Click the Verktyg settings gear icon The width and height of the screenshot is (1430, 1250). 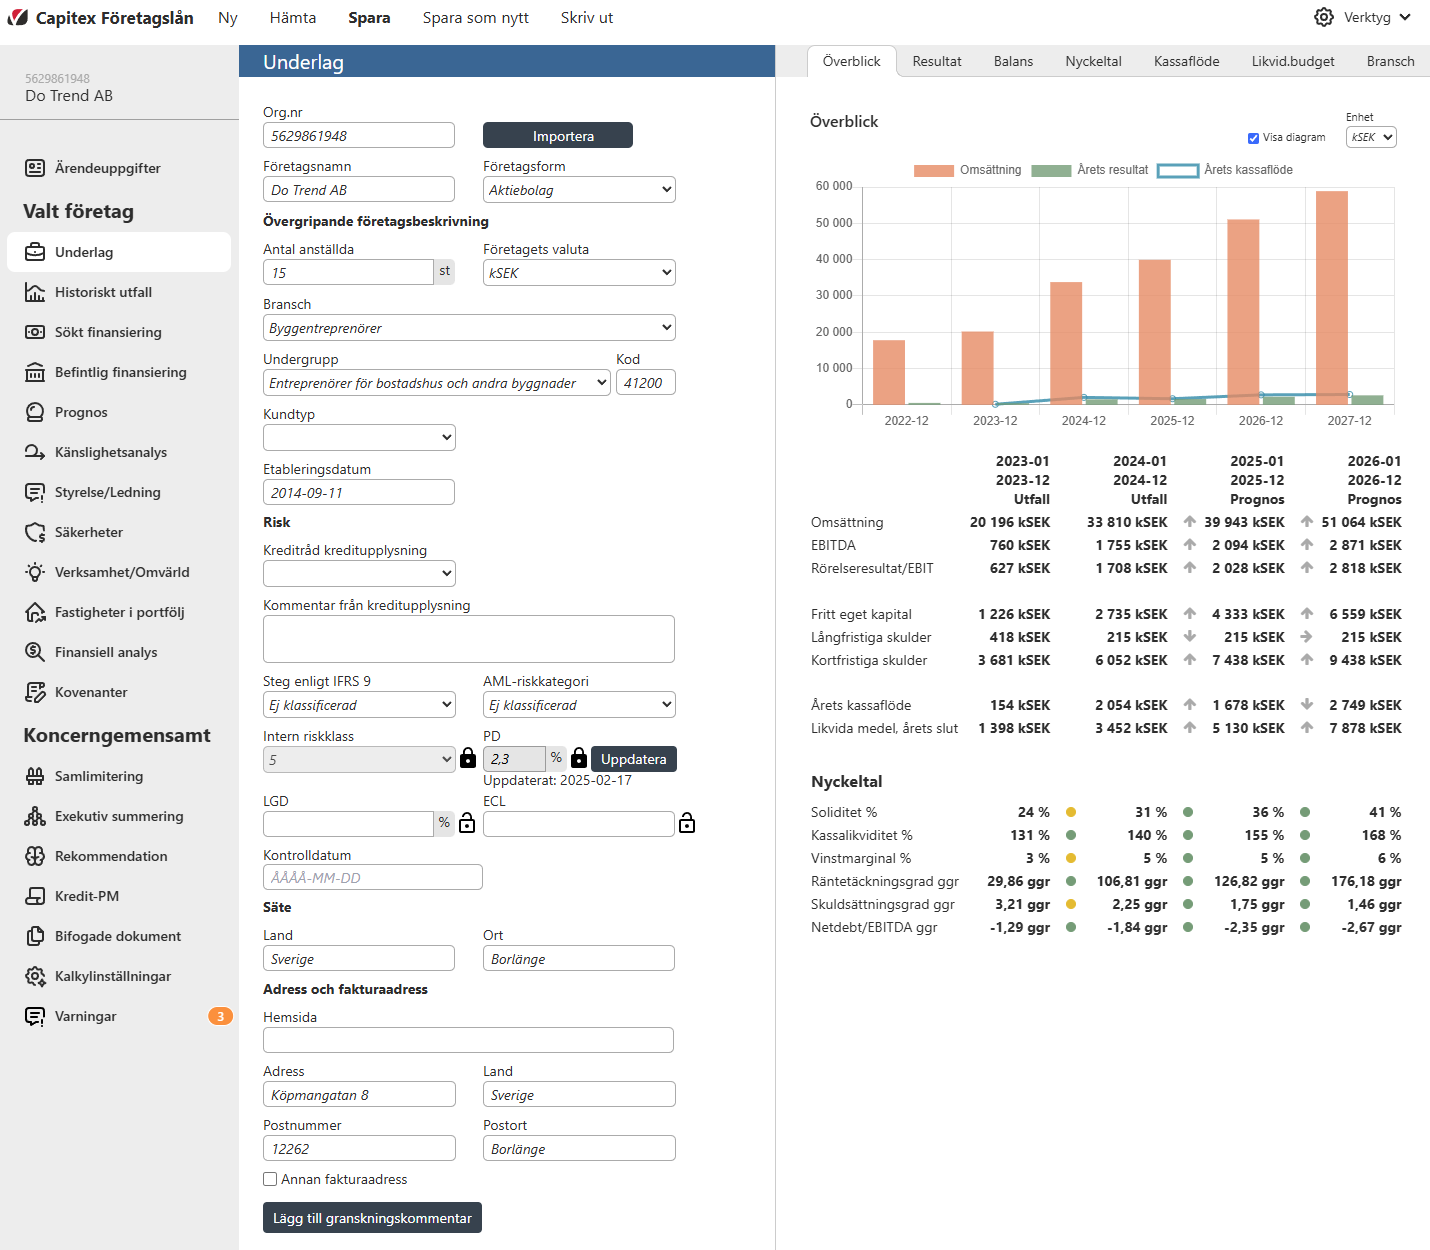pos(1324,17)
